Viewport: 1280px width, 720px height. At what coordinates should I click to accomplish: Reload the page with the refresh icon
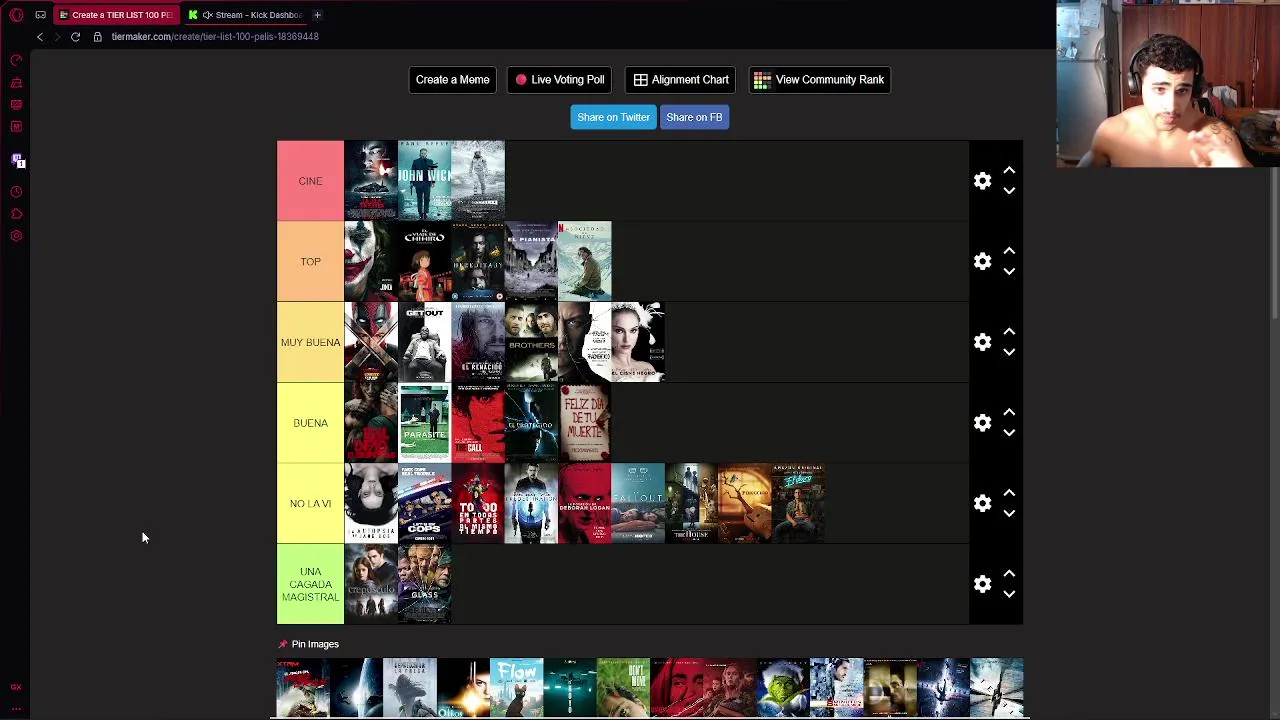coord(75,37)
